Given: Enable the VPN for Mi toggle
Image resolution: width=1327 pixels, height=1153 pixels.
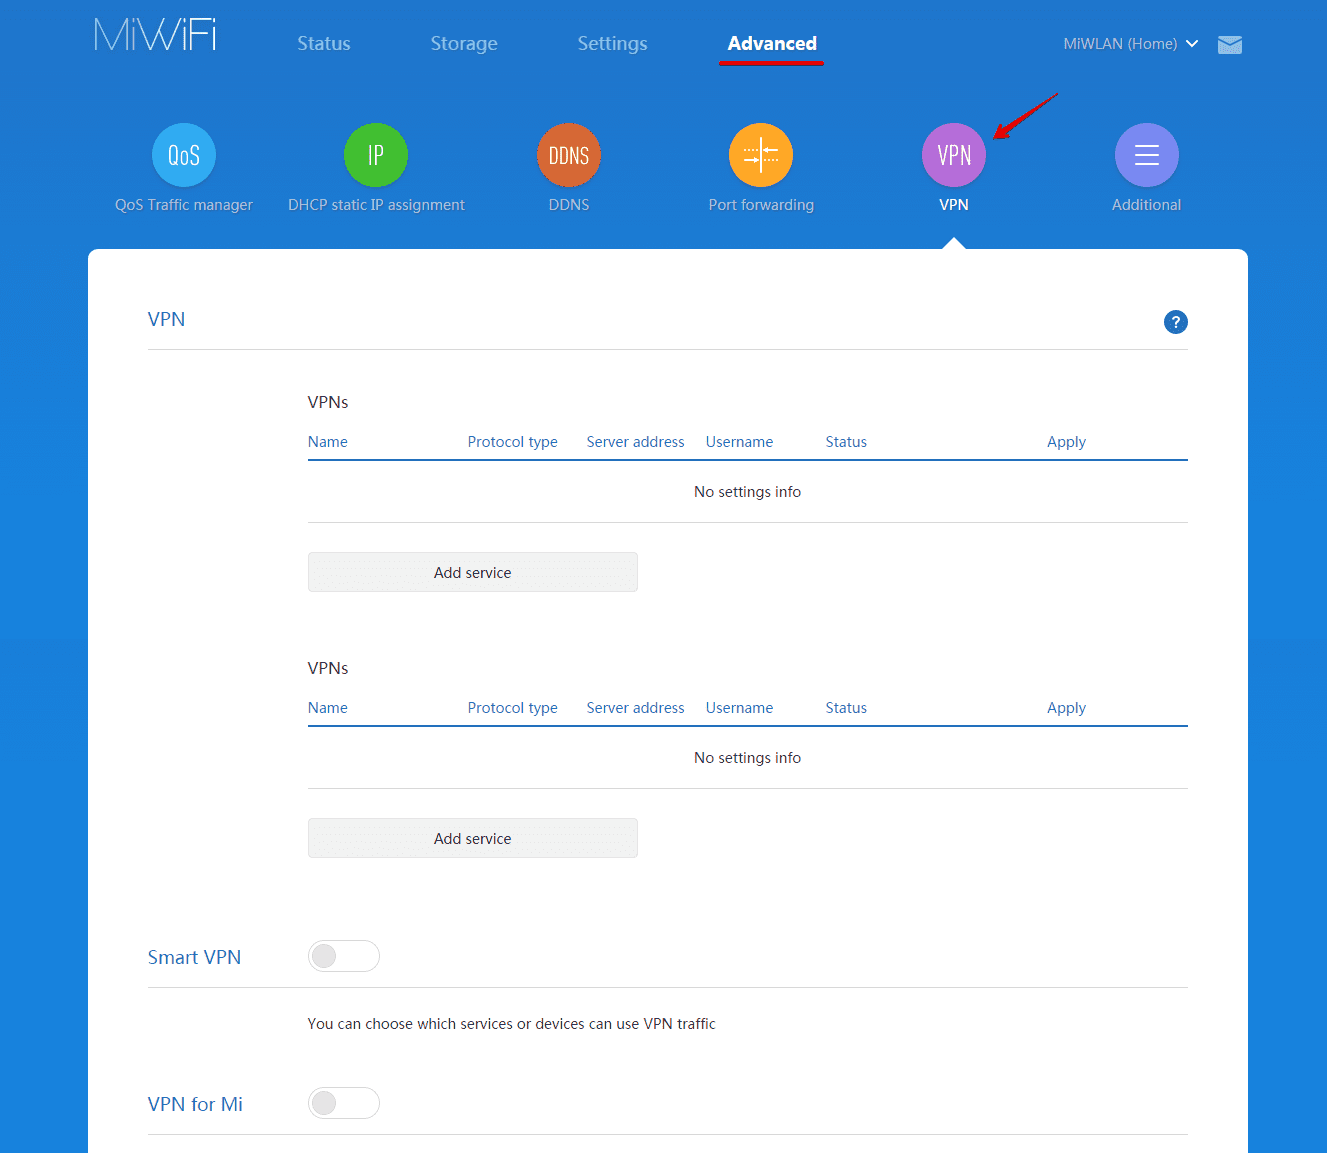Looking at the screenshot, I should click(344, 1103).
